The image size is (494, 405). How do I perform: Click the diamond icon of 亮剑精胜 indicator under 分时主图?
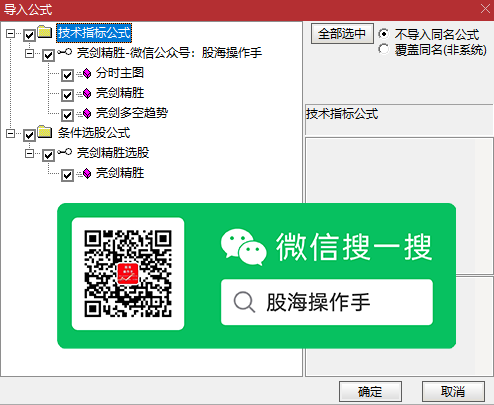tap(87, 93)
